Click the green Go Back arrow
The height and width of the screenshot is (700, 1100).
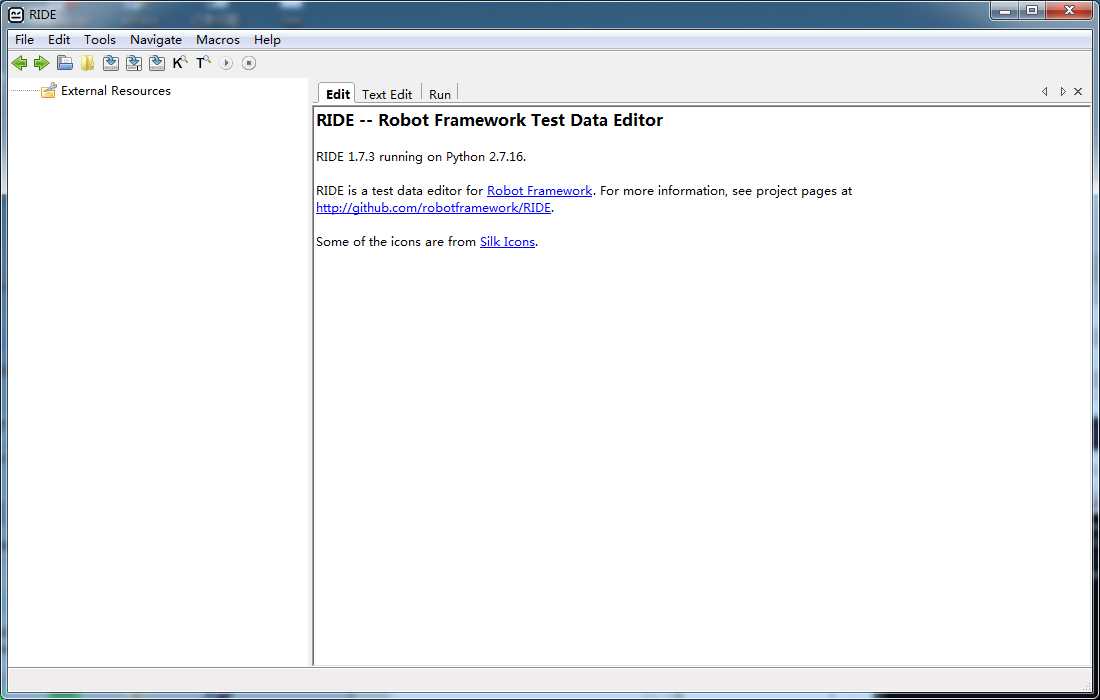coord(19,63)
